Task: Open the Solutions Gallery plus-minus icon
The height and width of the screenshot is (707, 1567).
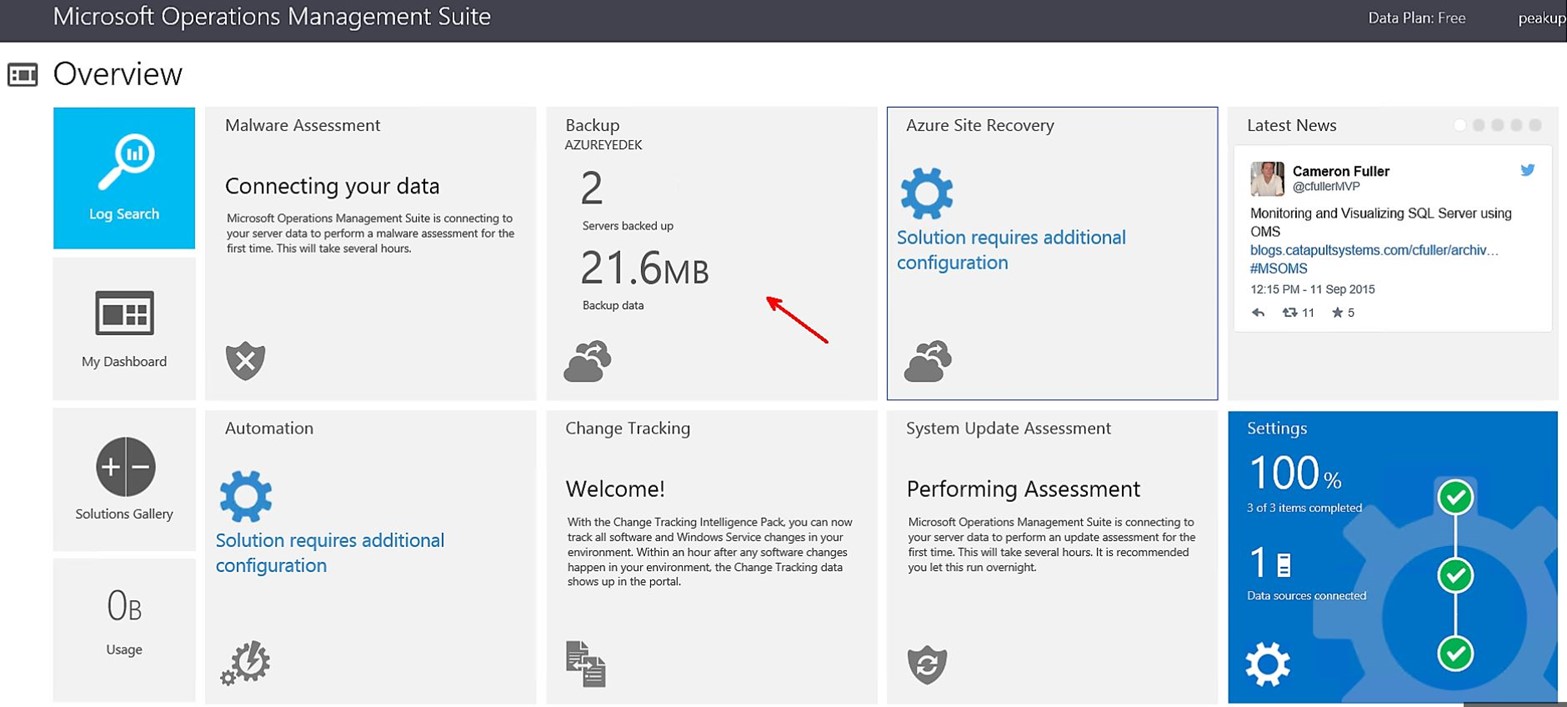Action: coord(125,467)
